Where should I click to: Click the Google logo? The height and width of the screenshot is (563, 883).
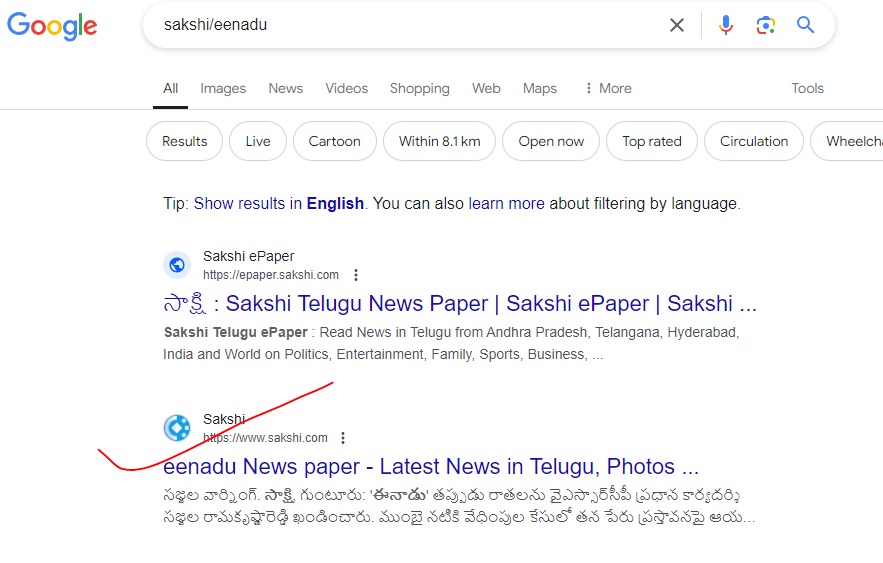point(52,26)
